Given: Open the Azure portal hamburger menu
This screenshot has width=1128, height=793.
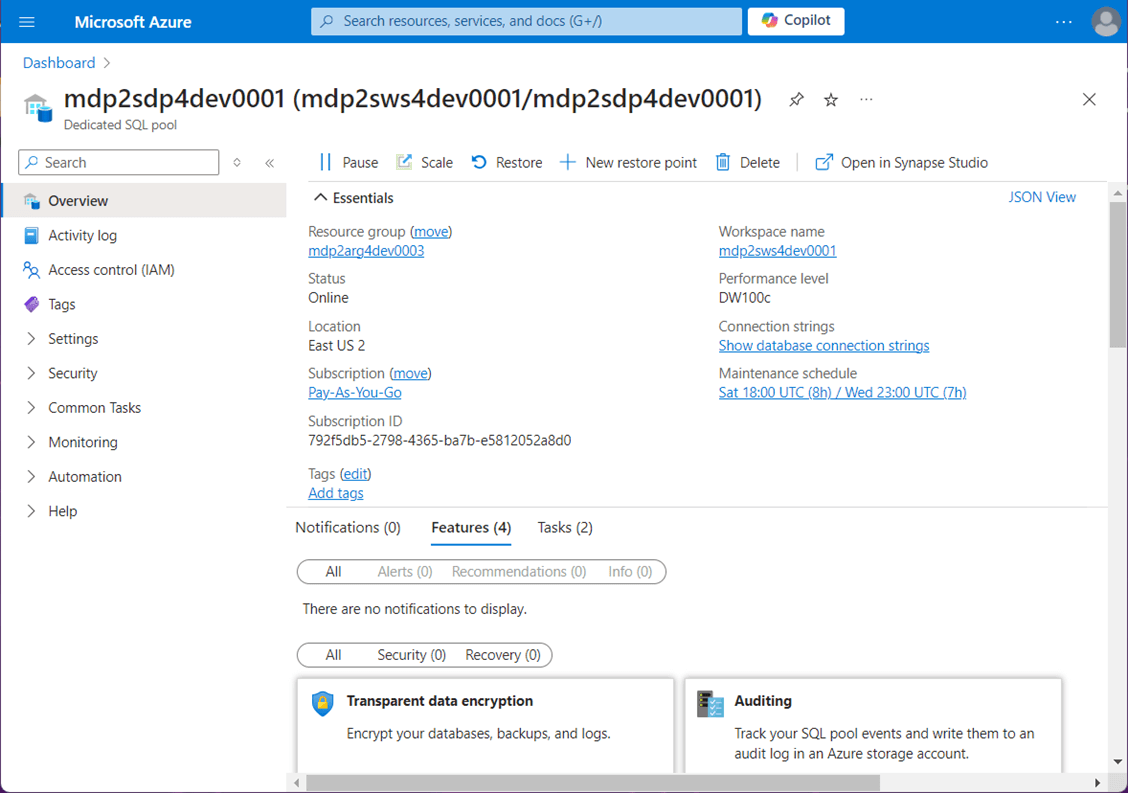Looking at the screenshot, I should click(27, 21).
